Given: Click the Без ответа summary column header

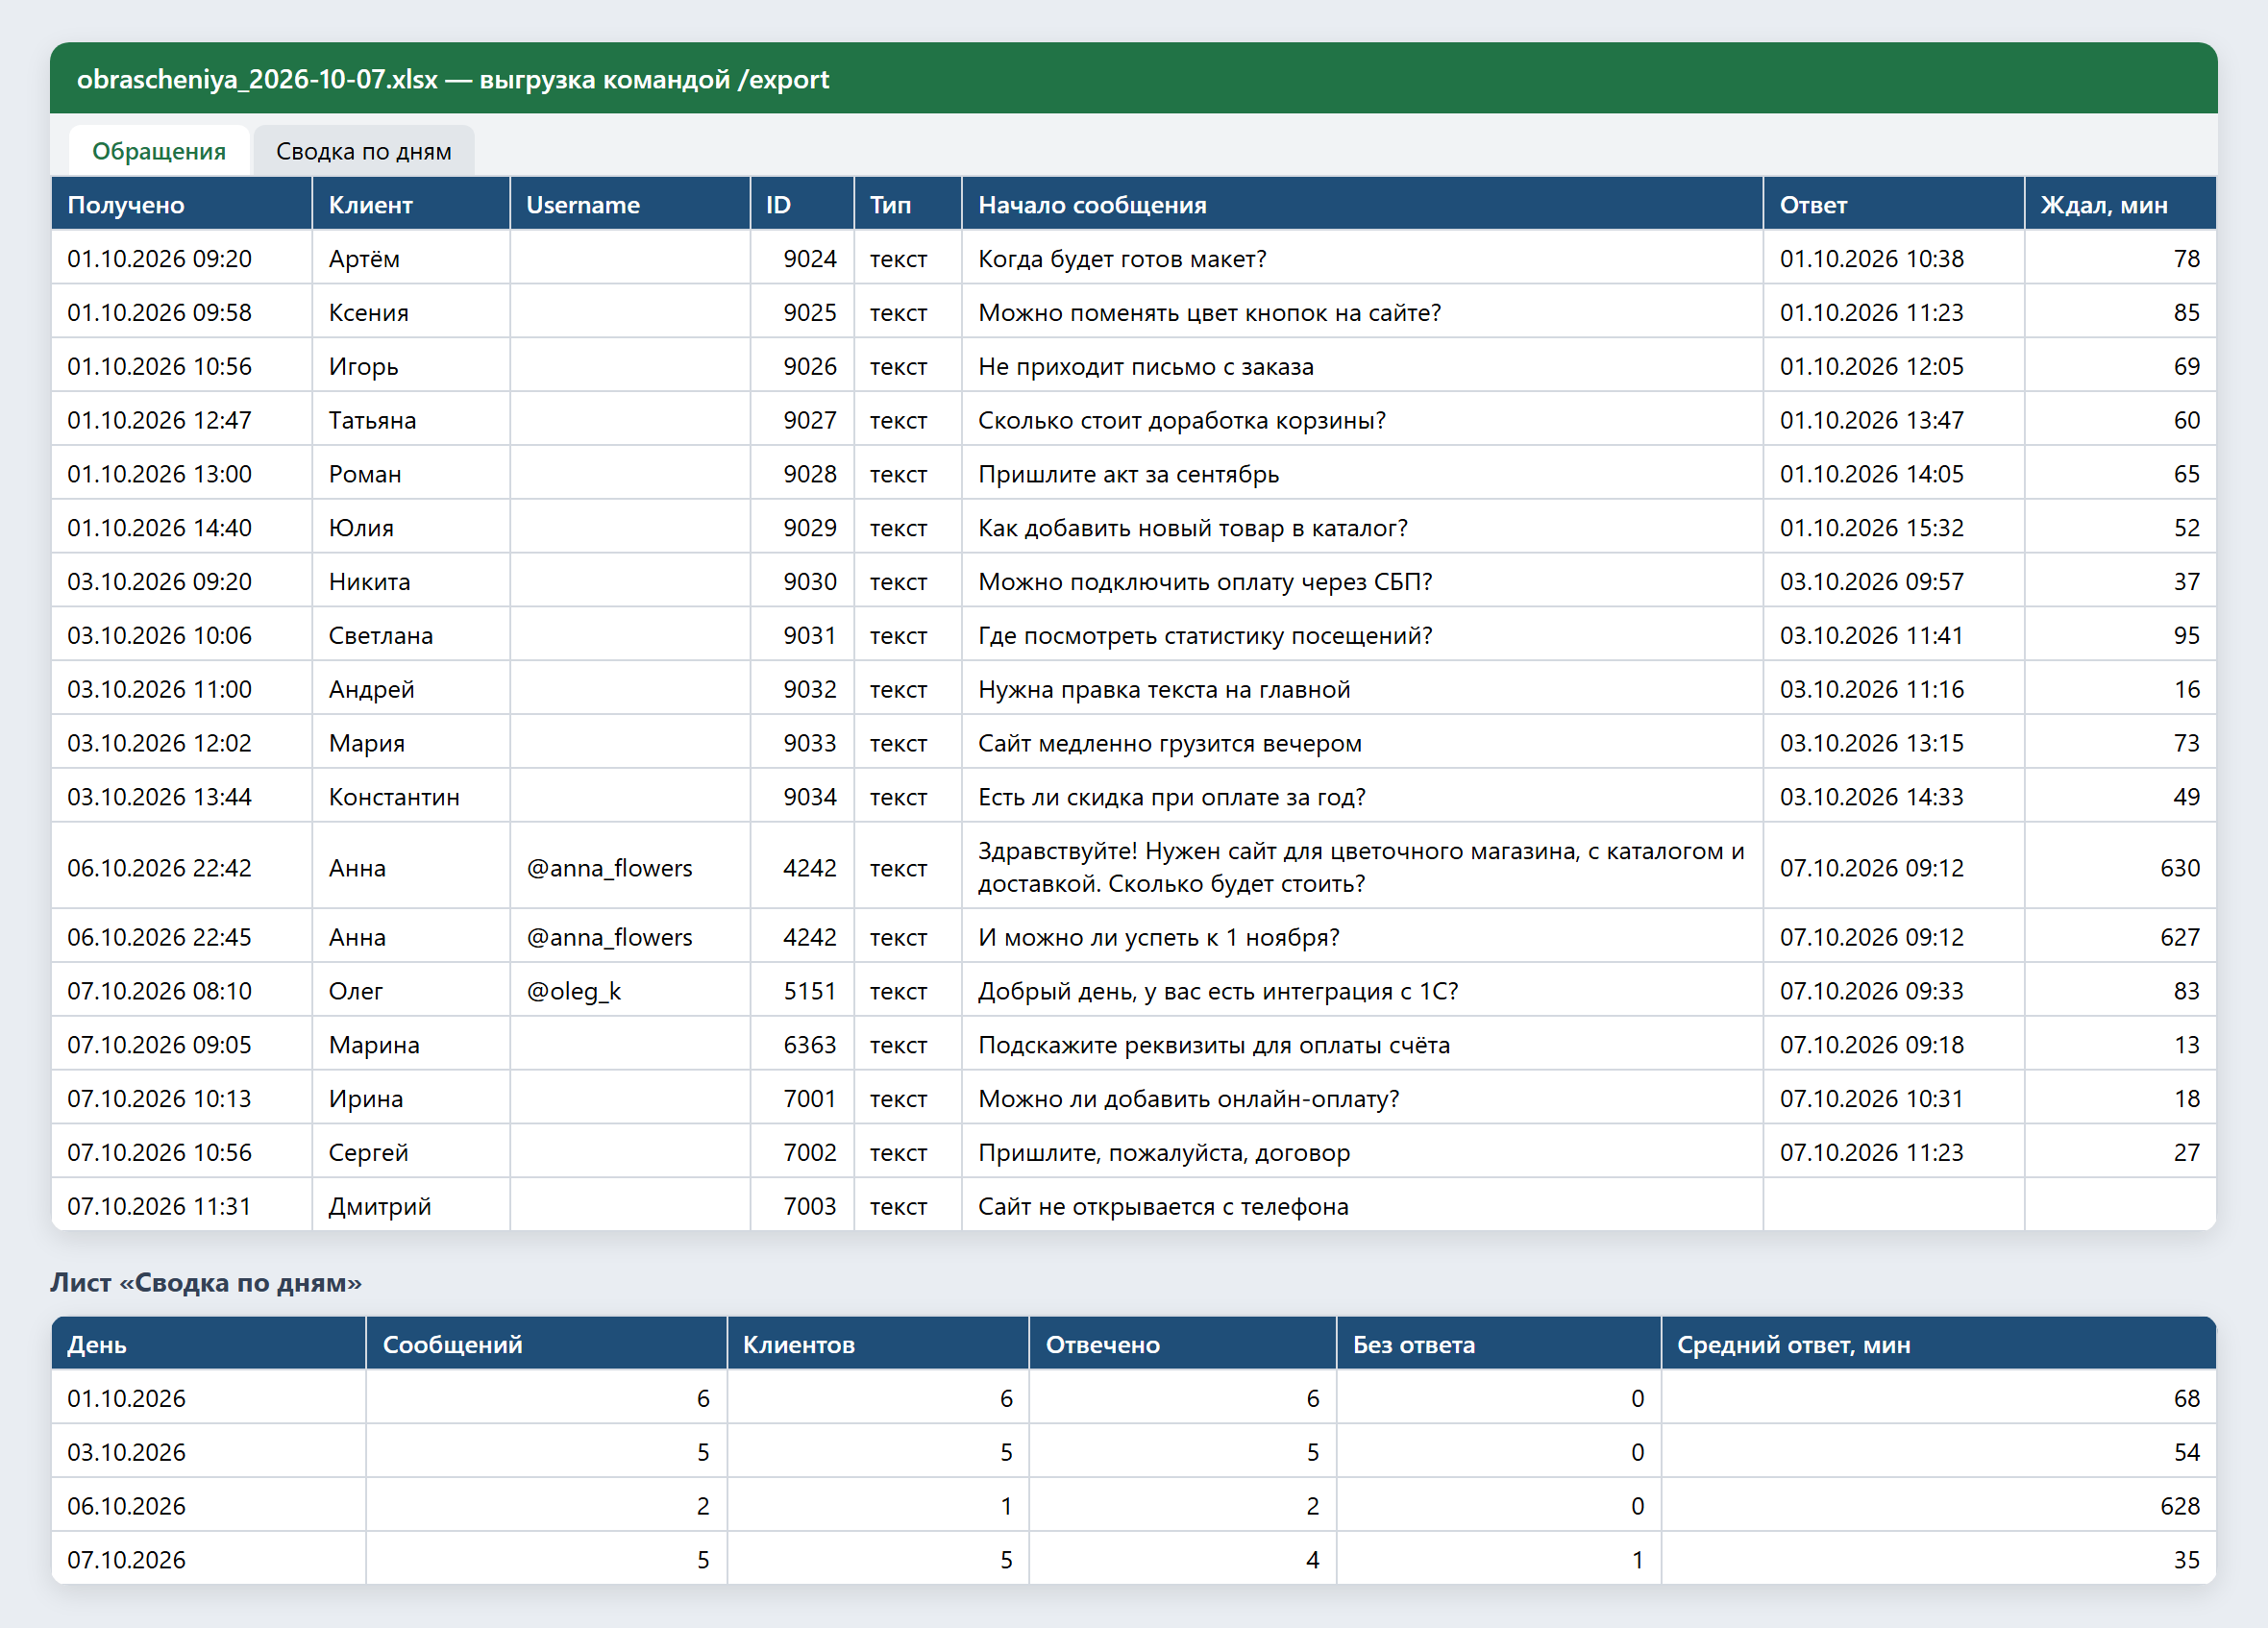Looking at the screenshot, I should click(1498, 1344).
